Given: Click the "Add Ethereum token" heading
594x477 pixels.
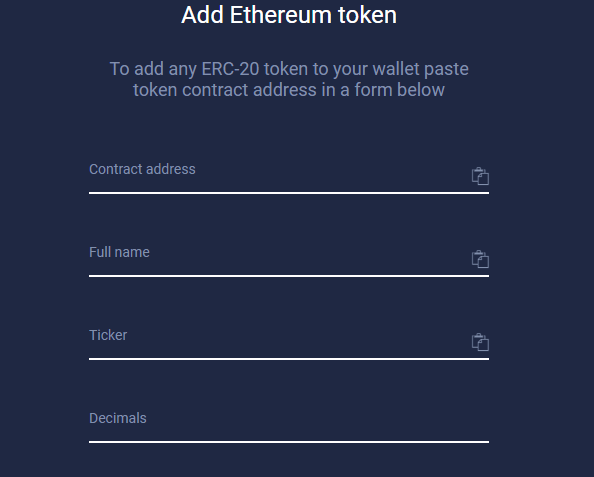Looking at the screenshot, I should pos(289,15).
